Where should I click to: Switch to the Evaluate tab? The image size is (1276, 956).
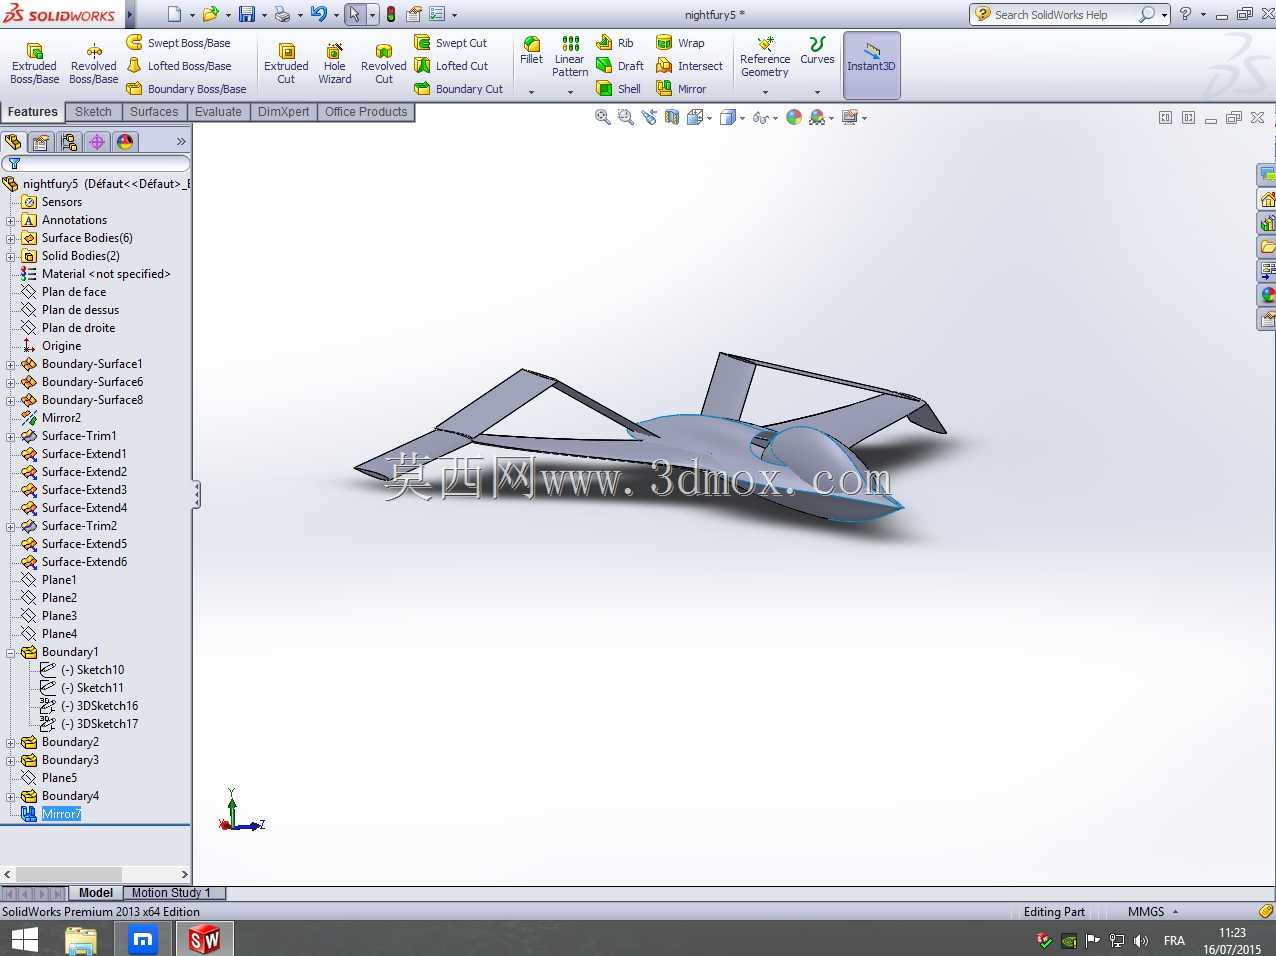pyautogui.click(x=218, y=112)
